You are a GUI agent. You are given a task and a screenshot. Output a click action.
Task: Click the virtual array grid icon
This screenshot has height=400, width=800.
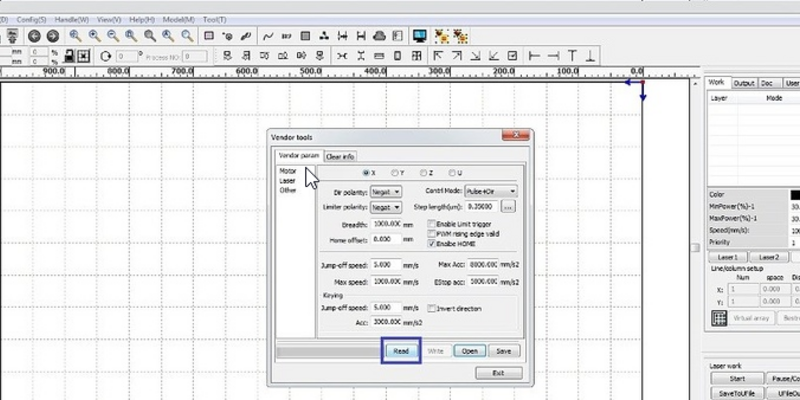coord(718,317)
